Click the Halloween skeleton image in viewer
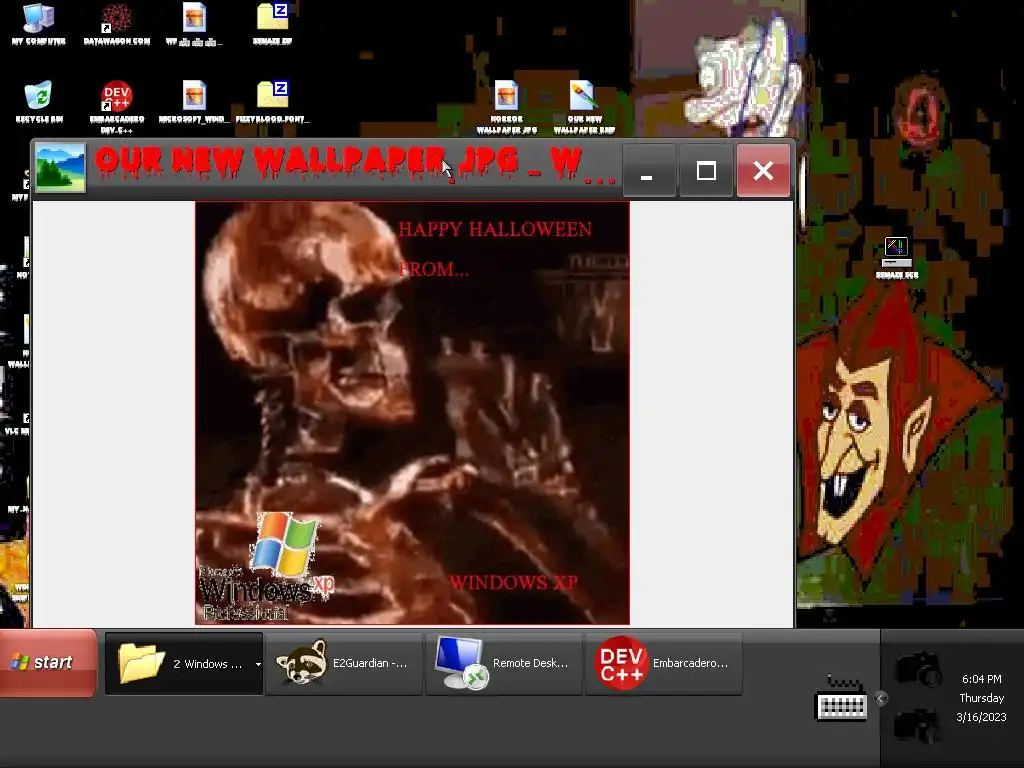 pyautogui.click(x=412, y=413)
